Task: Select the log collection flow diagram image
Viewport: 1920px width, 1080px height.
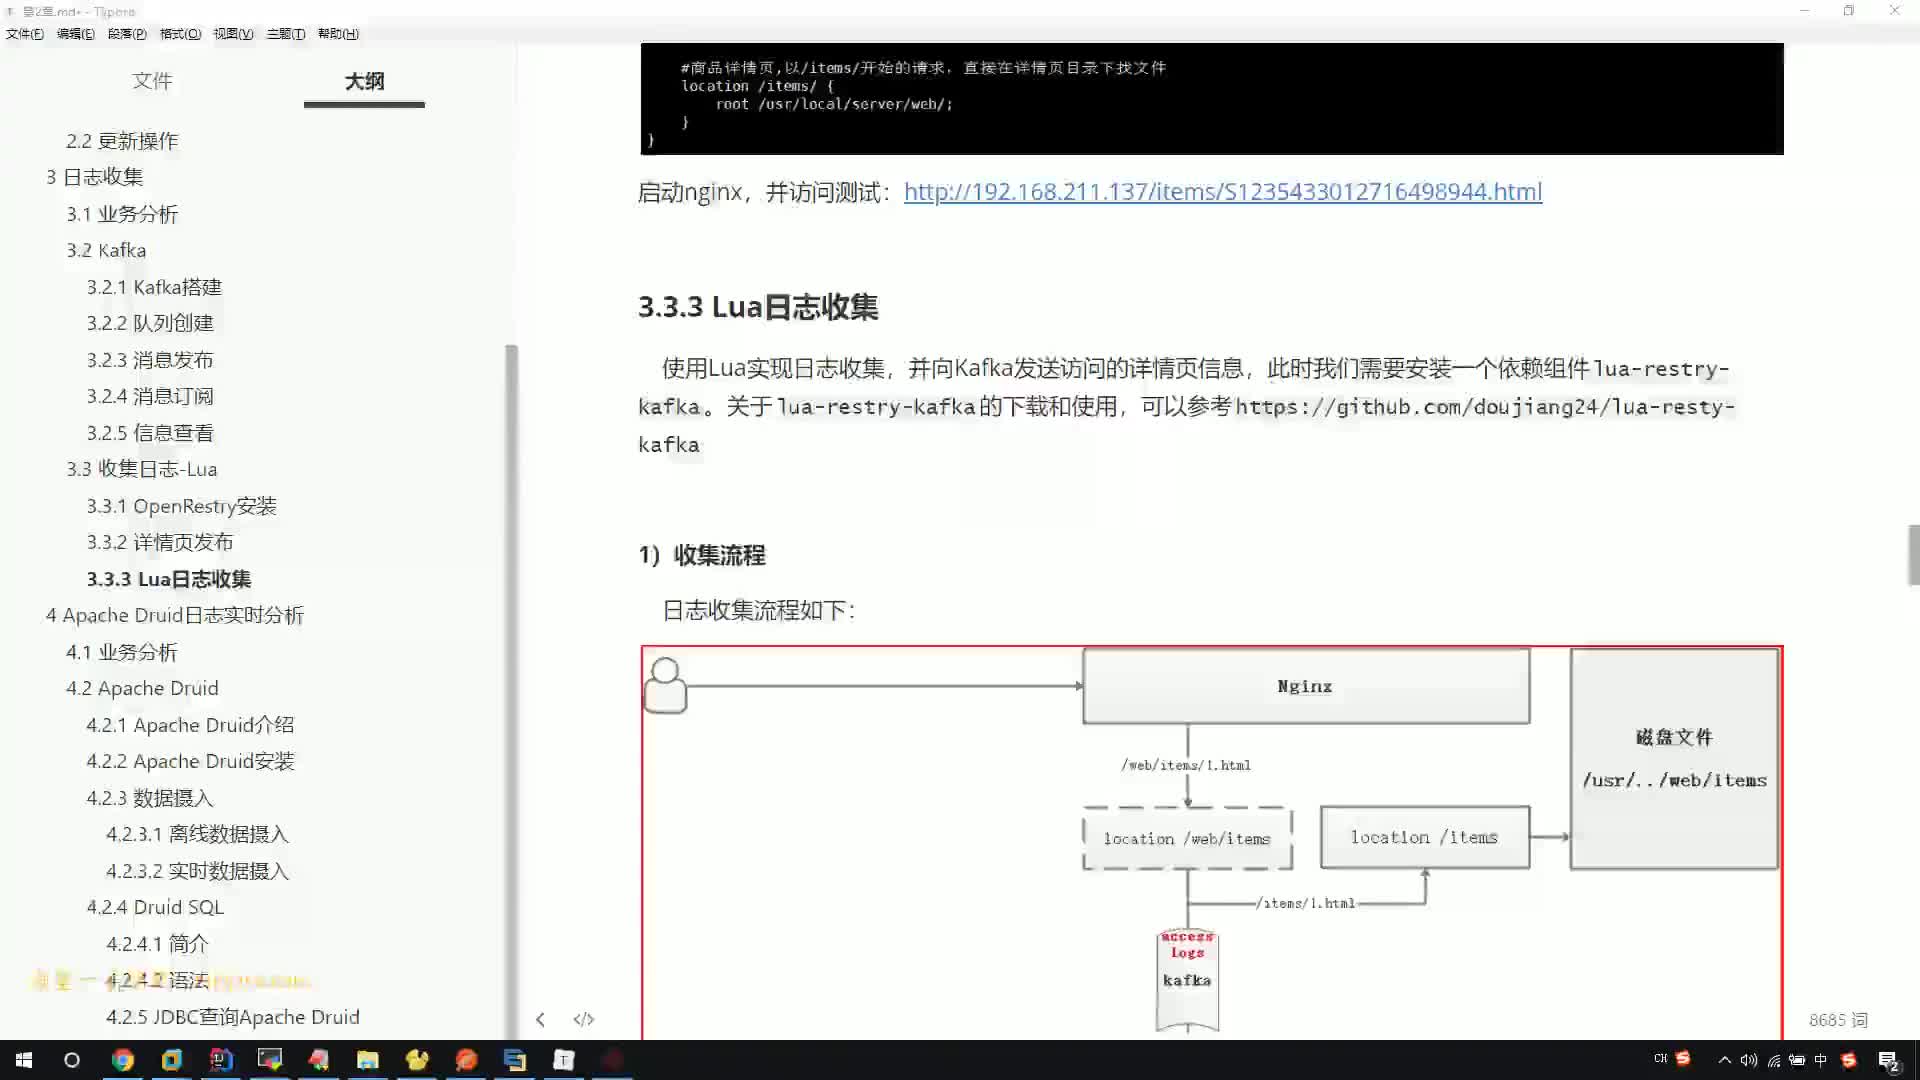Action: coord(1212,842)
